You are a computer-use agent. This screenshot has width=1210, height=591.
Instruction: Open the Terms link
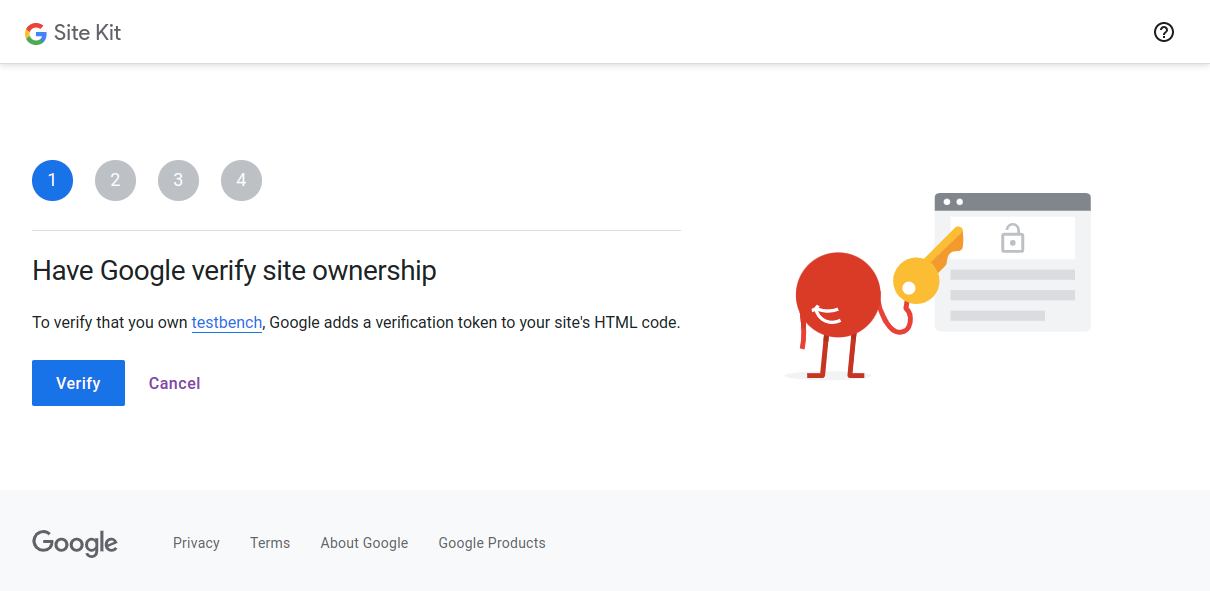(269, 543)
